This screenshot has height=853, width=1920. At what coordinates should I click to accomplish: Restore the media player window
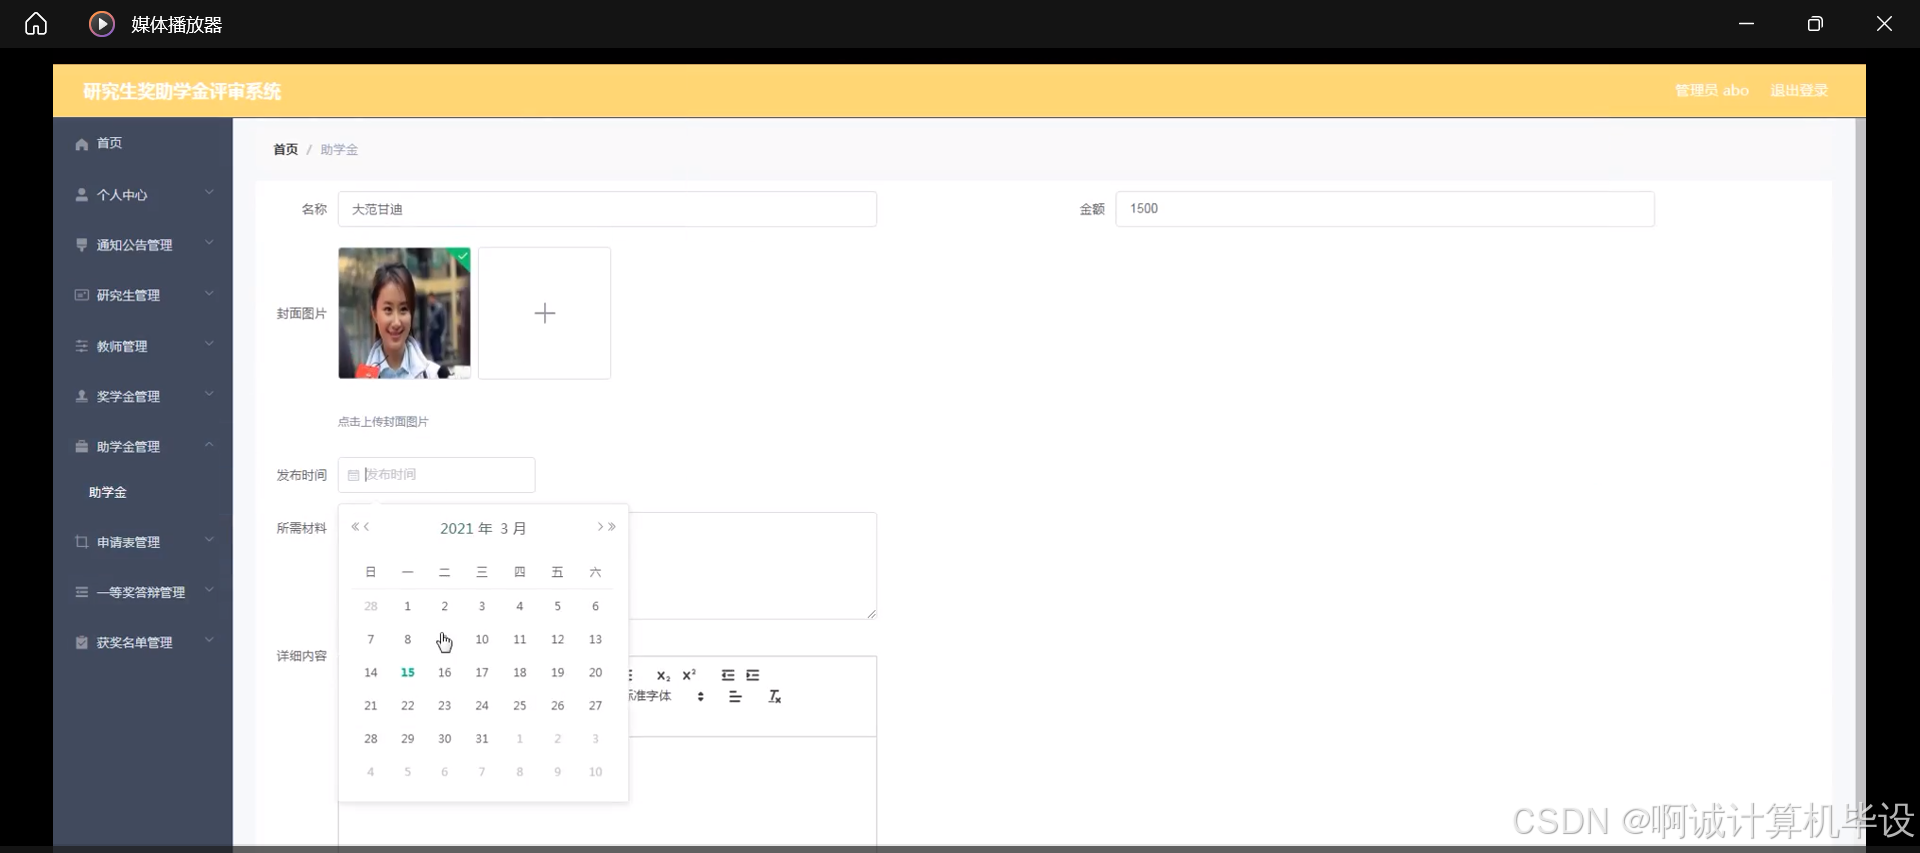click(1815, 24)
